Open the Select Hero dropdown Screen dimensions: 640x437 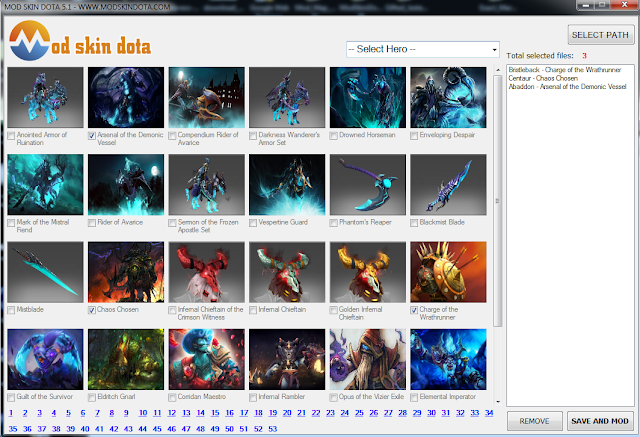(423, 49)
